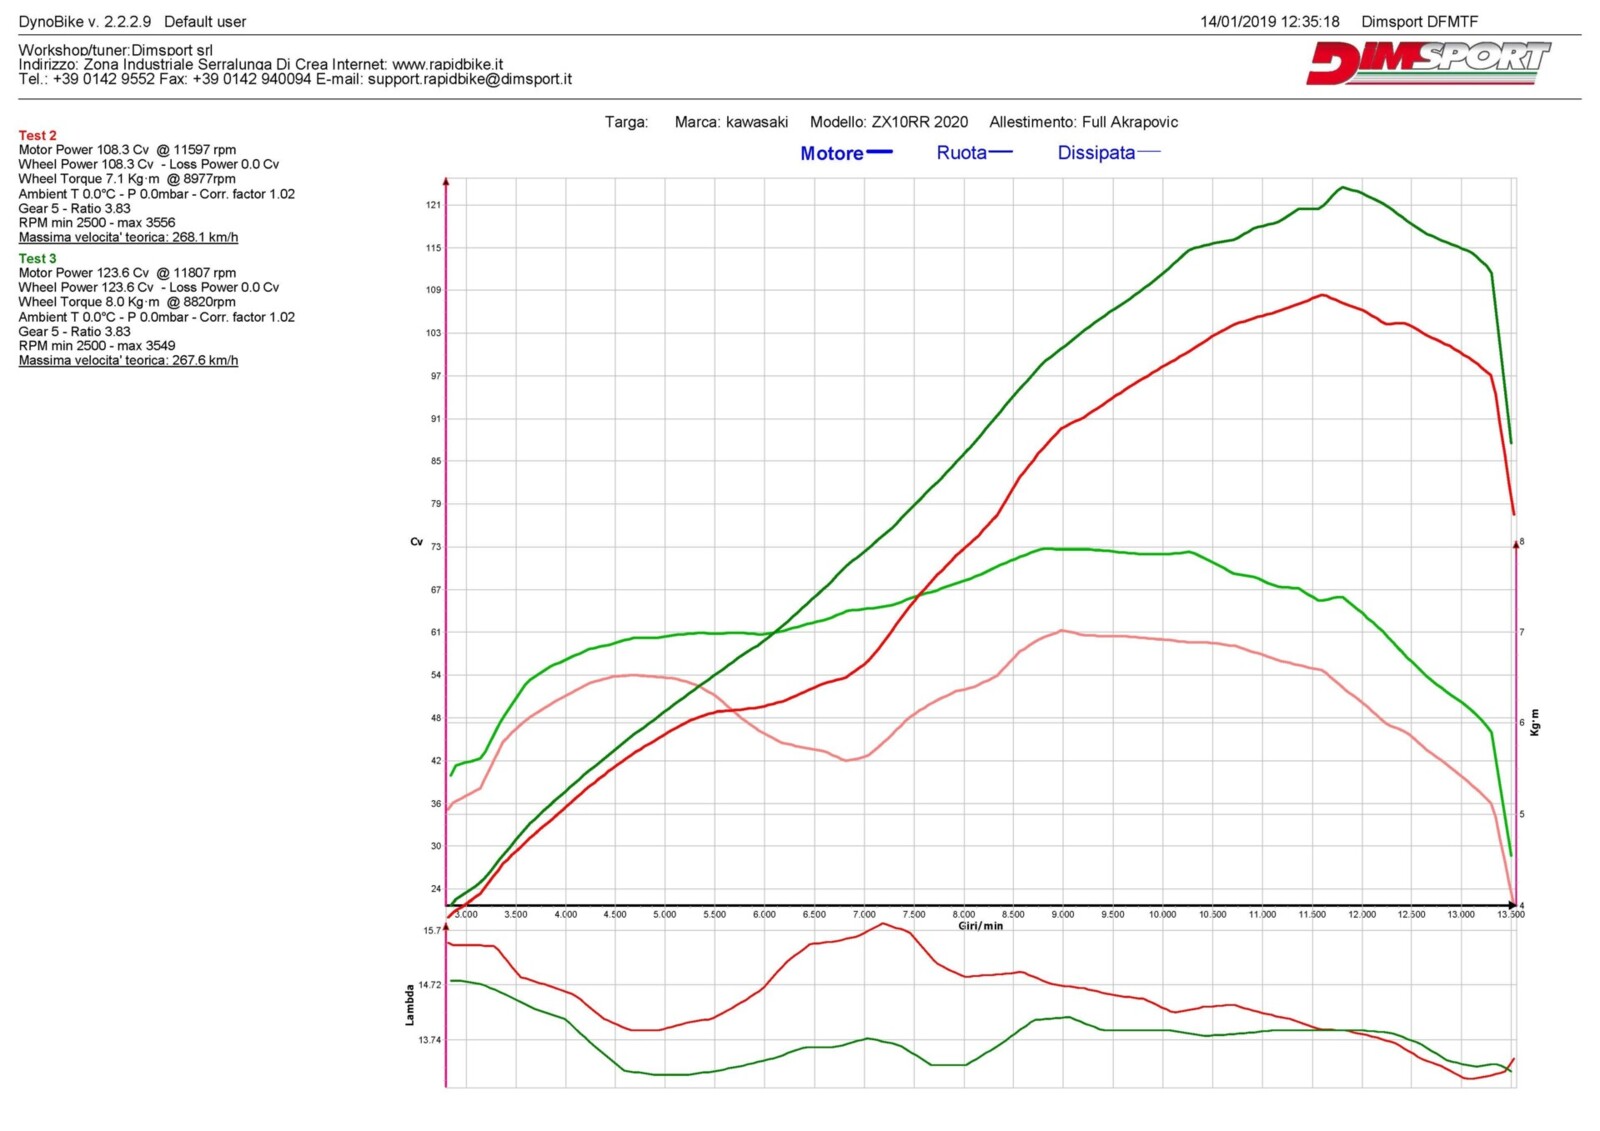The width and height of the screenshot is (1600, 1131).
Task: Click the DynoBike v. 2.2.2.9 title
Action: point(85,21)
